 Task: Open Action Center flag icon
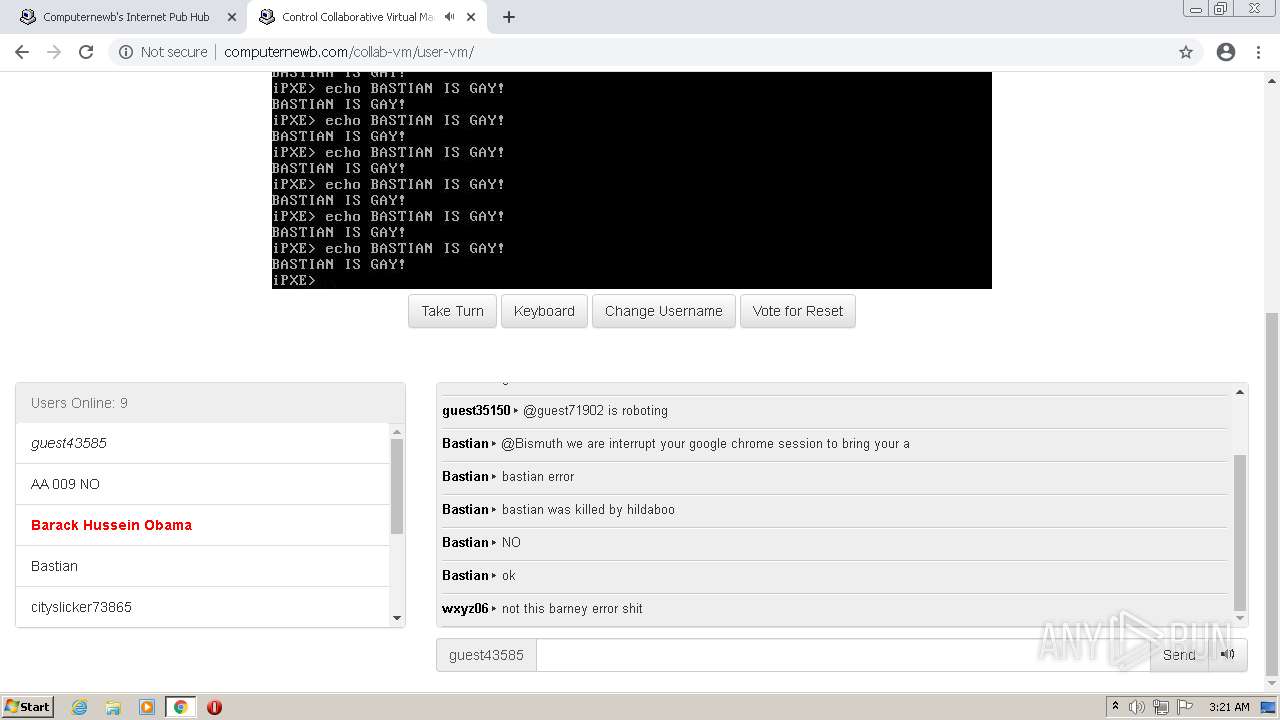1184,707
